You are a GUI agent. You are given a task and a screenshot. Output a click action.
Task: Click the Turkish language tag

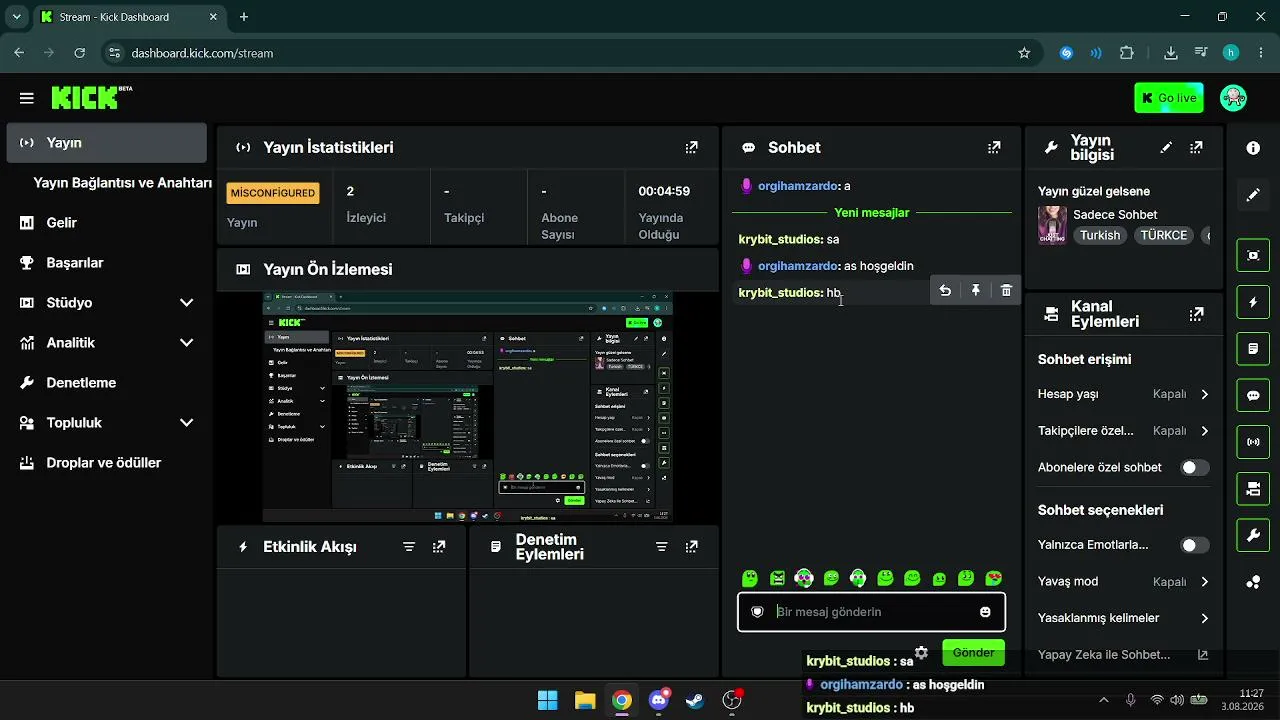tap(1100, 236)
